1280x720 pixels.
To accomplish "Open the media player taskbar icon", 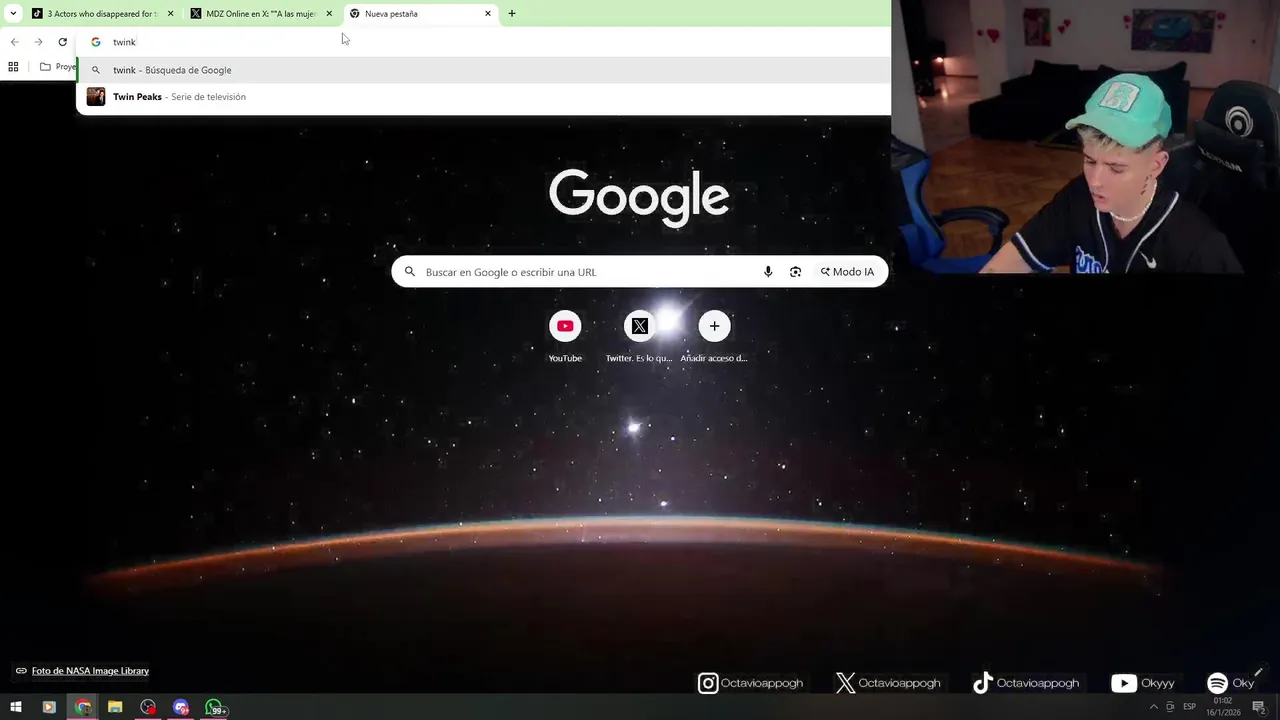I will coord(49,708).
